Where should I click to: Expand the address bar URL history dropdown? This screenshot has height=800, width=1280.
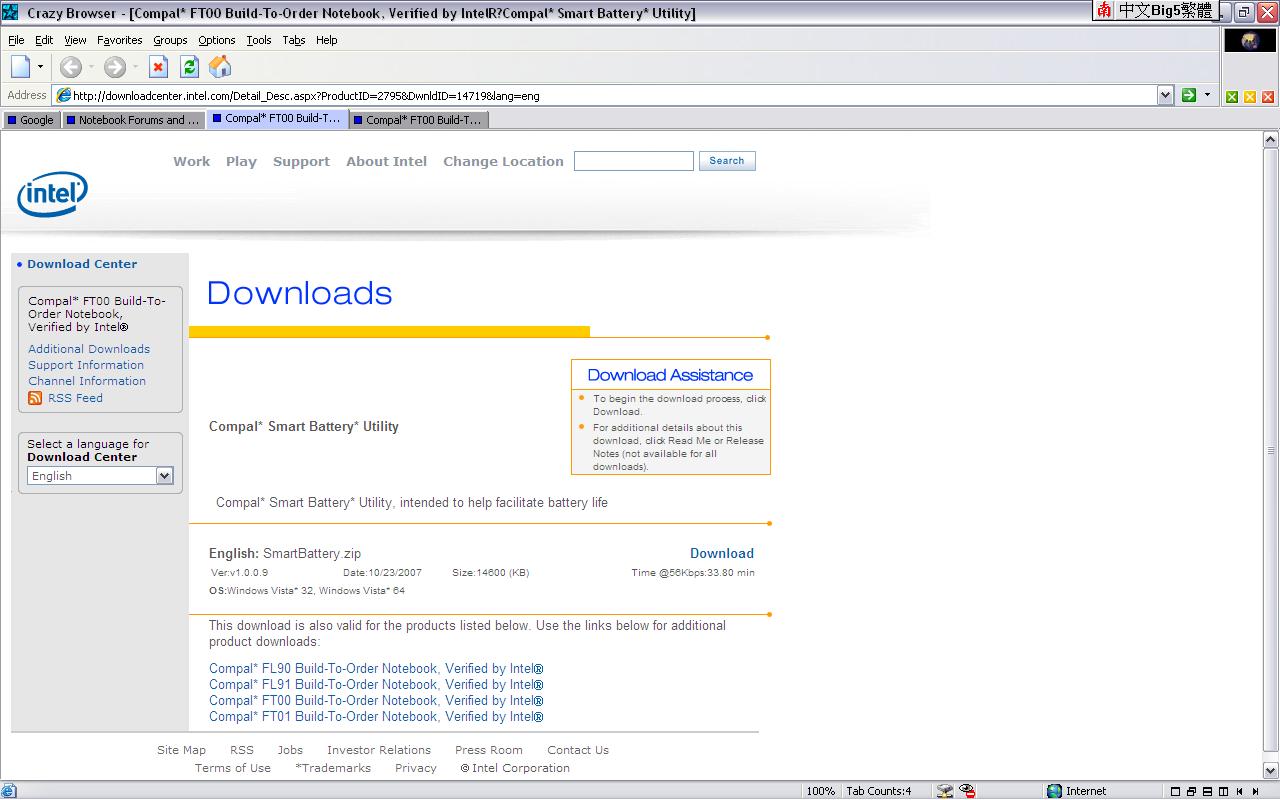tap(1165, 95)
